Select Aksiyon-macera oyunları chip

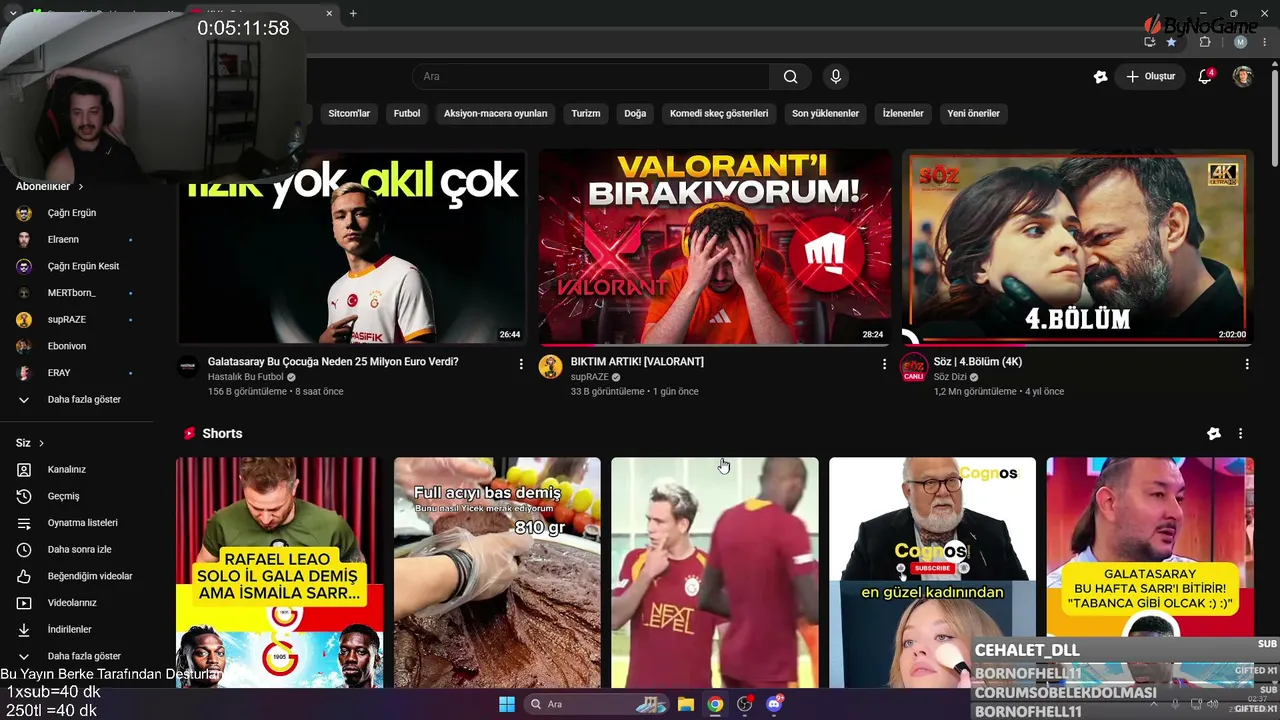click(x=495, y=114)
